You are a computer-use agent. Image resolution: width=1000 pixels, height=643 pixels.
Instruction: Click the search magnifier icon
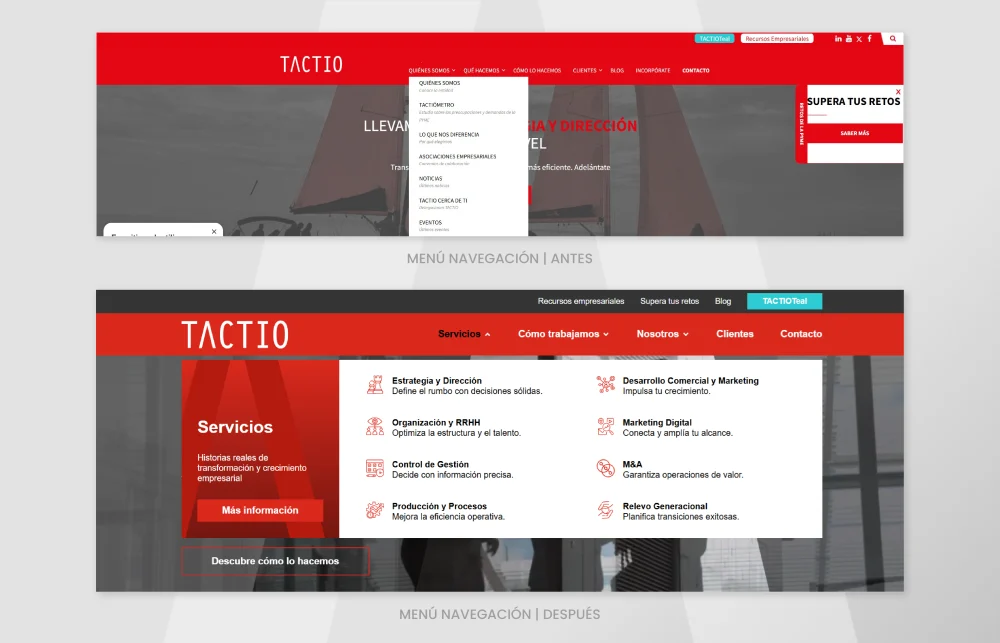893,39
